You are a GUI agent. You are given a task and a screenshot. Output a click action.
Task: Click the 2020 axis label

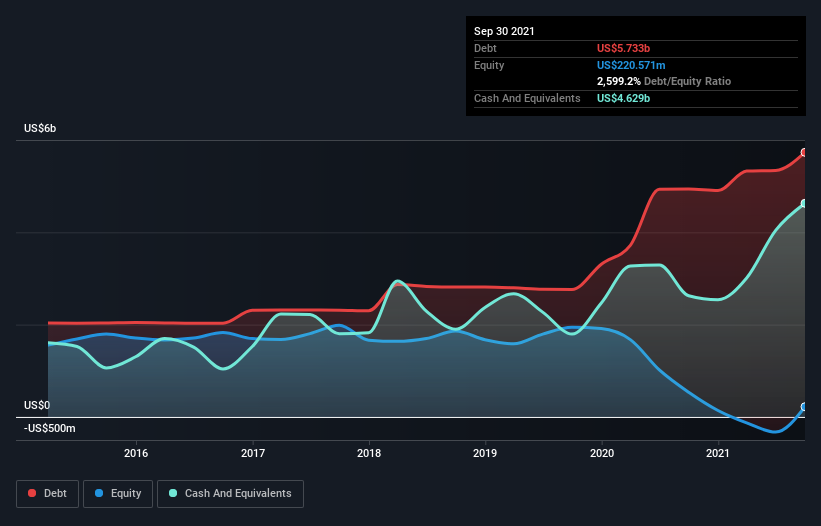602,453
